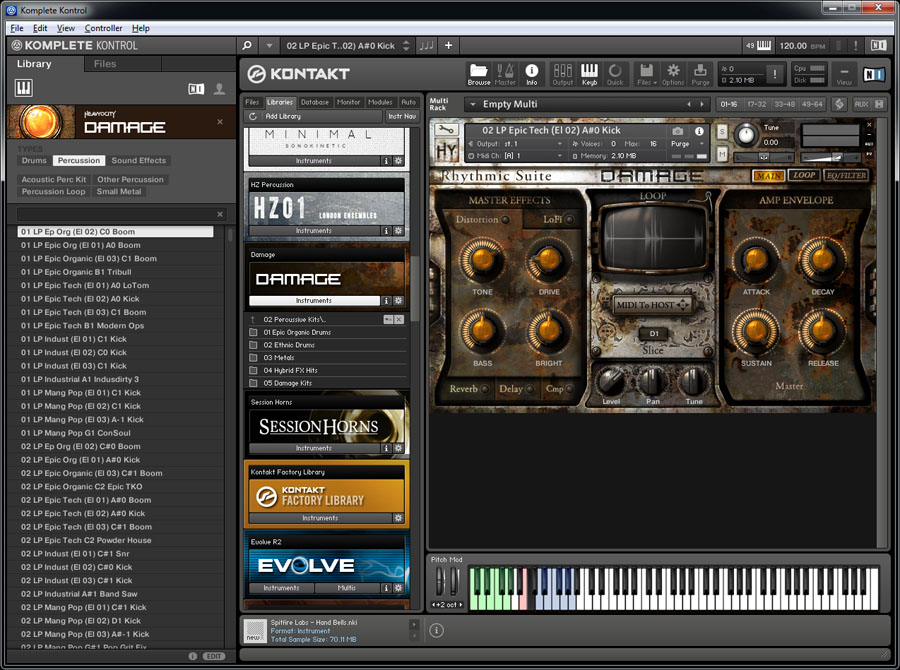Viewport: 900px width, 670px height.
Task: Mute the instrument with M button
Action: point(722,154)
